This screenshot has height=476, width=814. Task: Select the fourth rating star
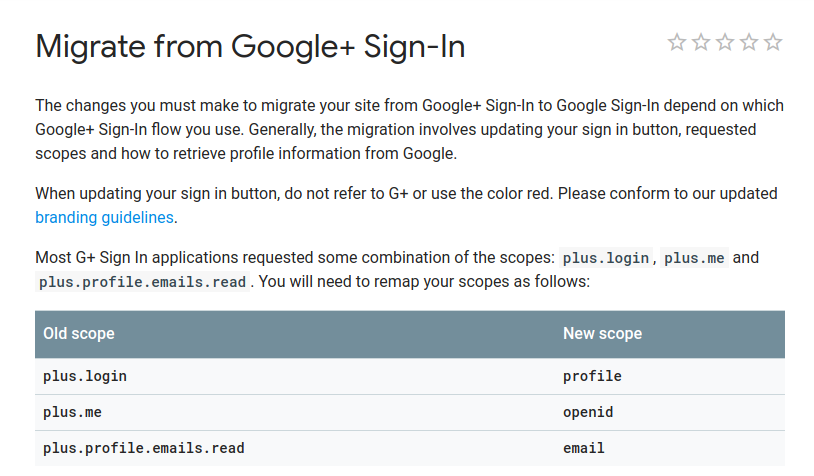click(749, 42)
